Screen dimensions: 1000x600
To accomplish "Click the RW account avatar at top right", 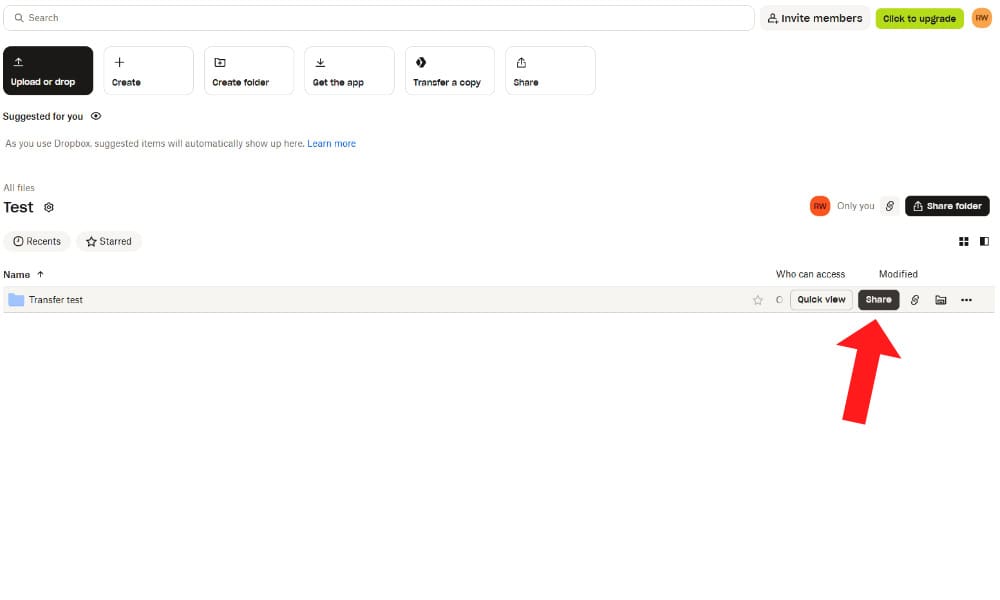I will (981, 18).
